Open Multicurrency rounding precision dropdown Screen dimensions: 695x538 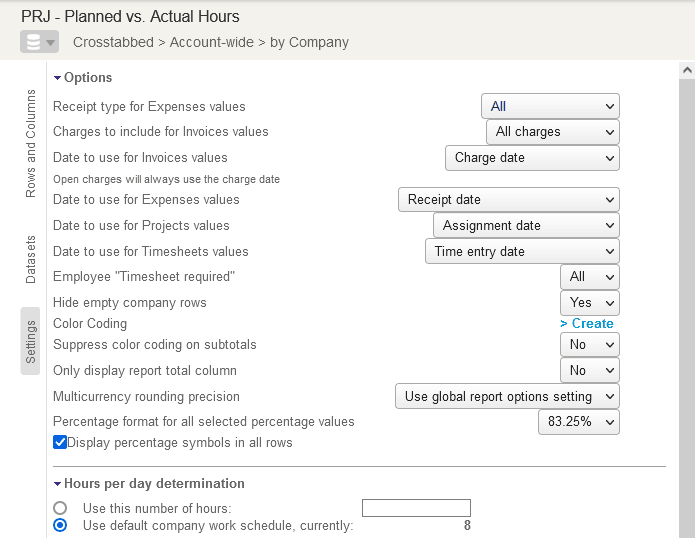(507, 397)
